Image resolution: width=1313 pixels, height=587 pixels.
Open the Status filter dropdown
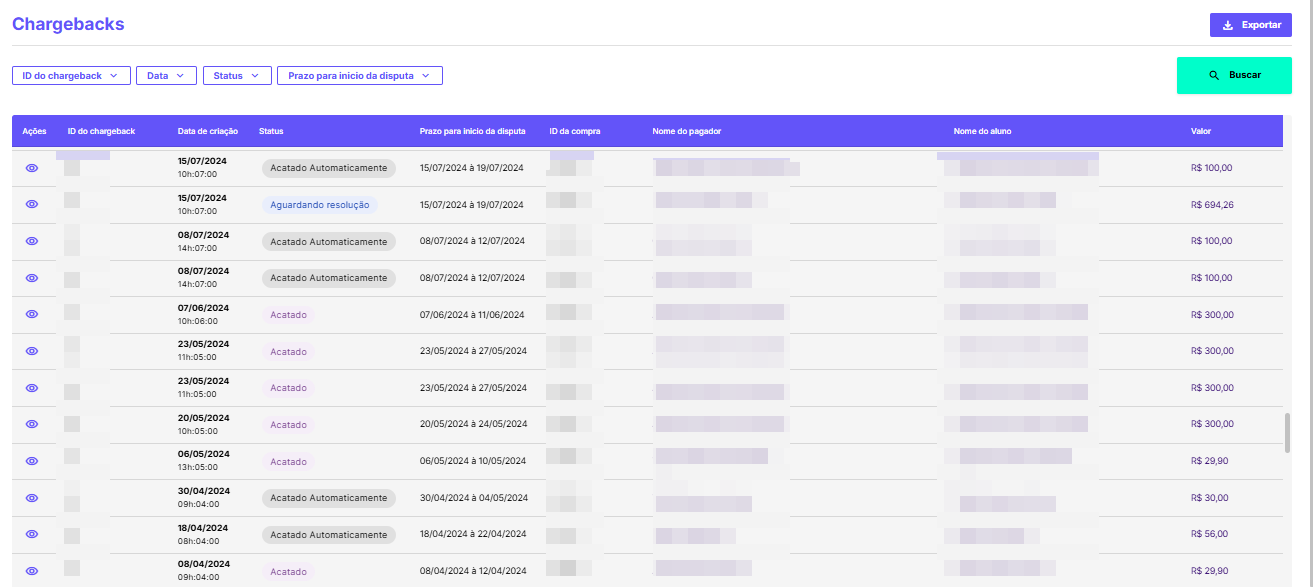pos(236,75)
